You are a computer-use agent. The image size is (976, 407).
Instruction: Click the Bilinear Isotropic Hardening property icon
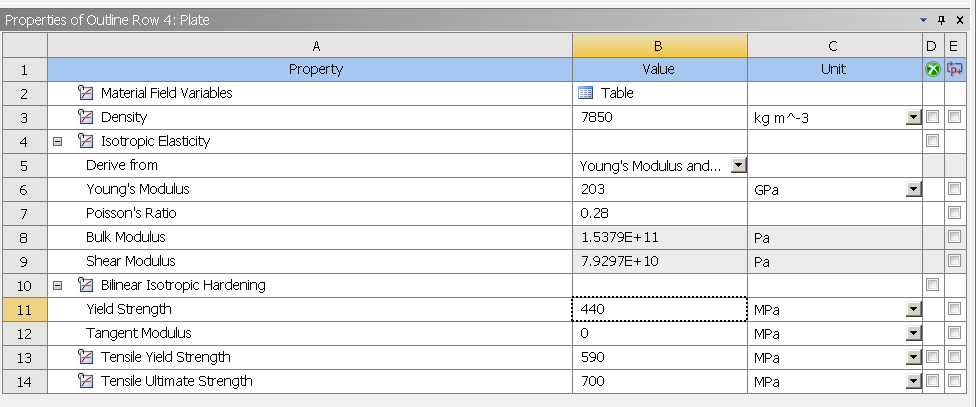[x=85, y=284]
